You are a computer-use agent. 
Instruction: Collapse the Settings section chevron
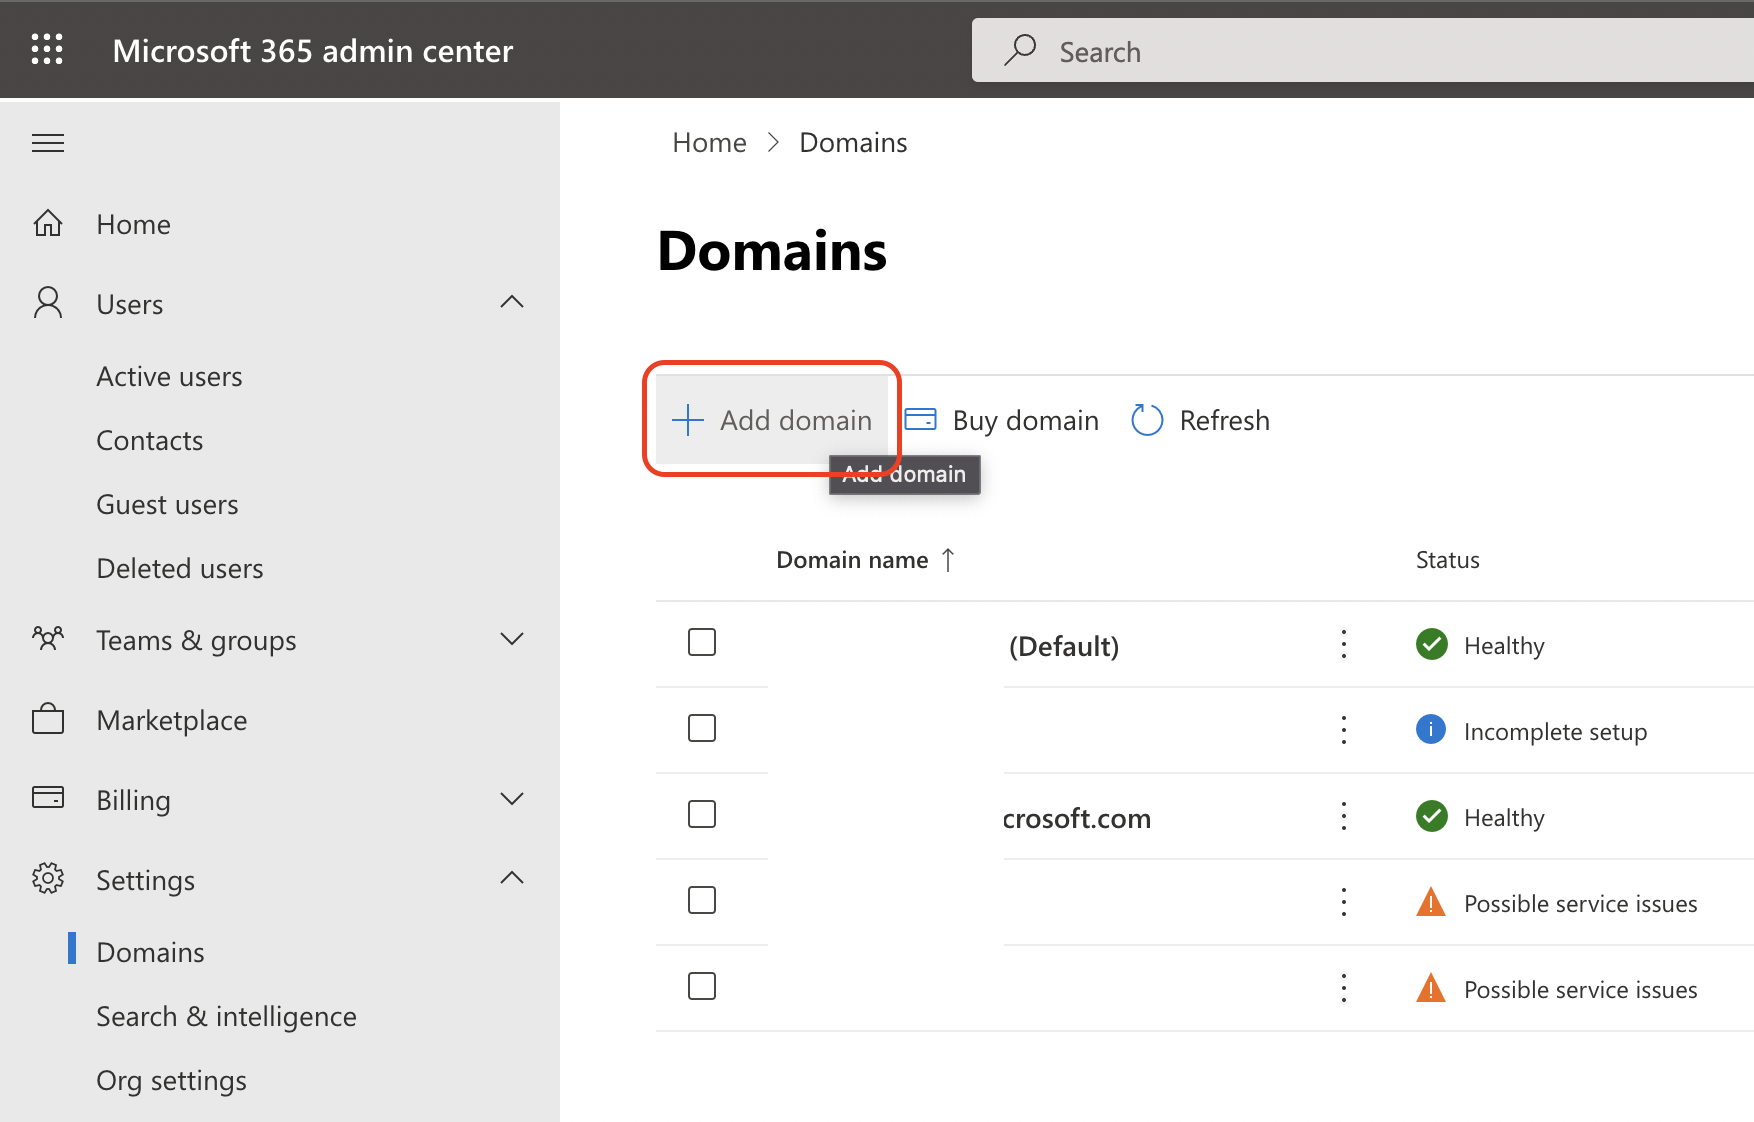tap(512, 878)
